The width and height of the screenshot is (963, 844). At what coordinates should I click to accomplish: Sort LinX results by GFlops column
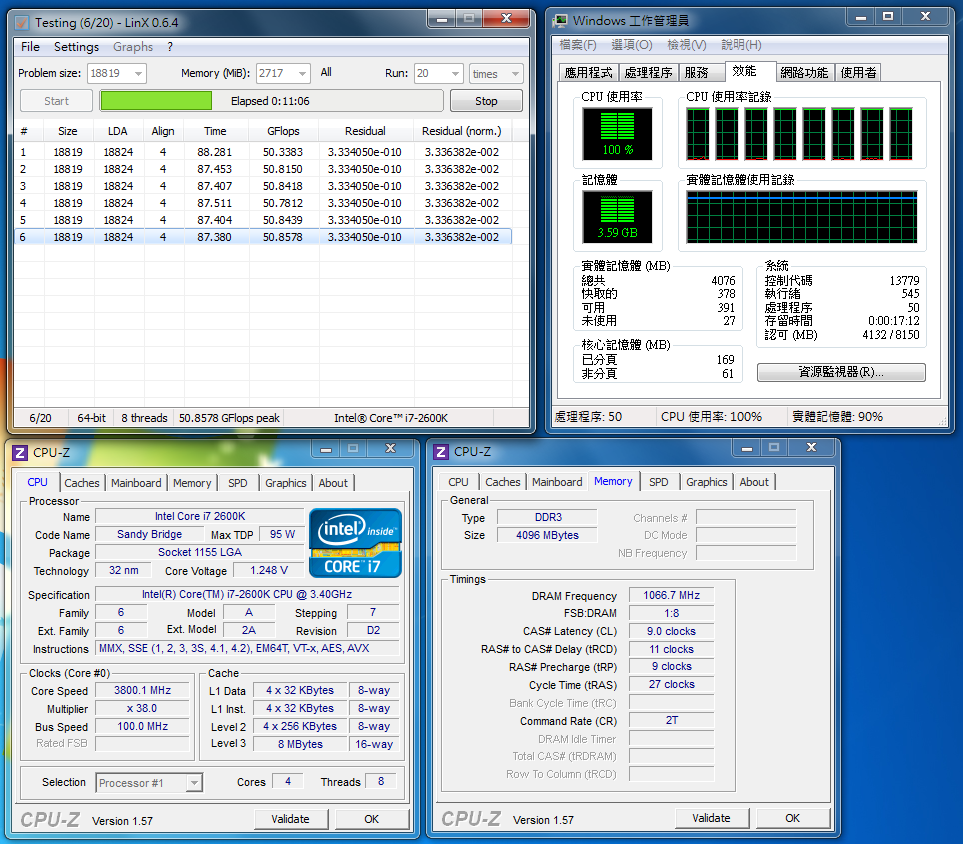pyautogui.click(x=283, y=131)
